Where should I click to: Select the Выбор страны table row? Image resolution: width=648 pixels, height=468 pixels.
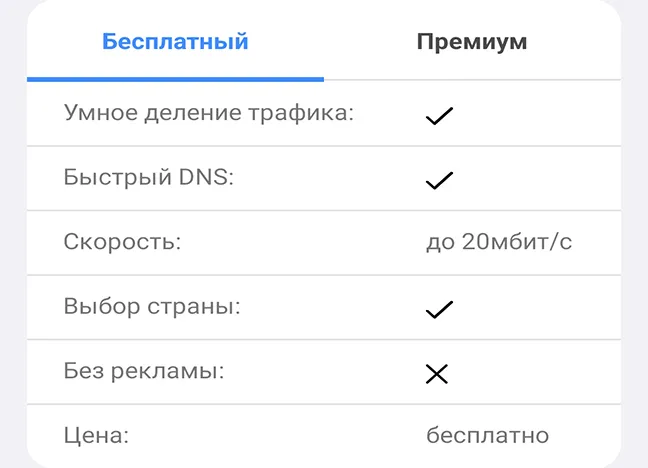tap(324, 307)
